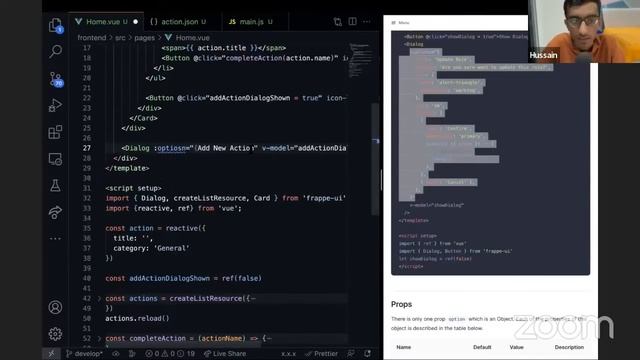Image resolution: width=640 pixels, height=360 pixels.
Task: Click 'const action = reactive({' line
Action: point(156,228)
